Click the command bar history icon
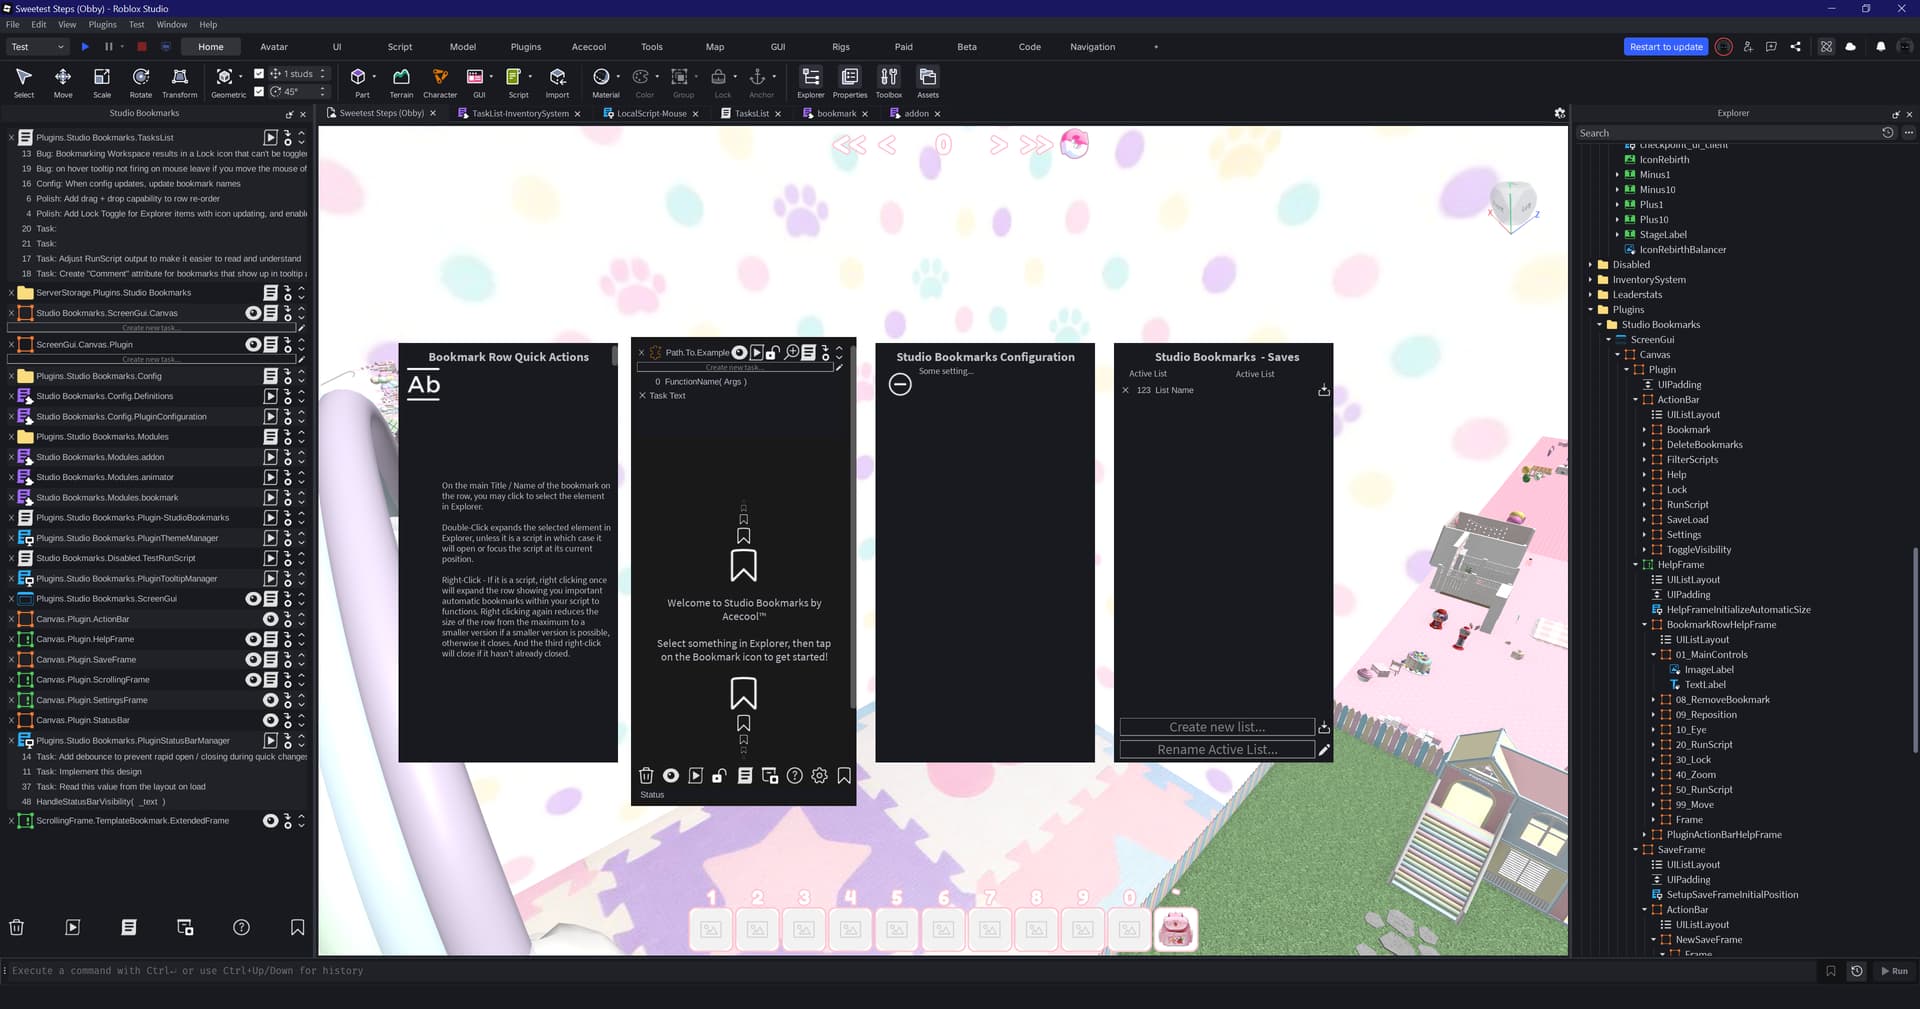Viewport: 1920px width, 1009px height. click(x=1857, y=971)
